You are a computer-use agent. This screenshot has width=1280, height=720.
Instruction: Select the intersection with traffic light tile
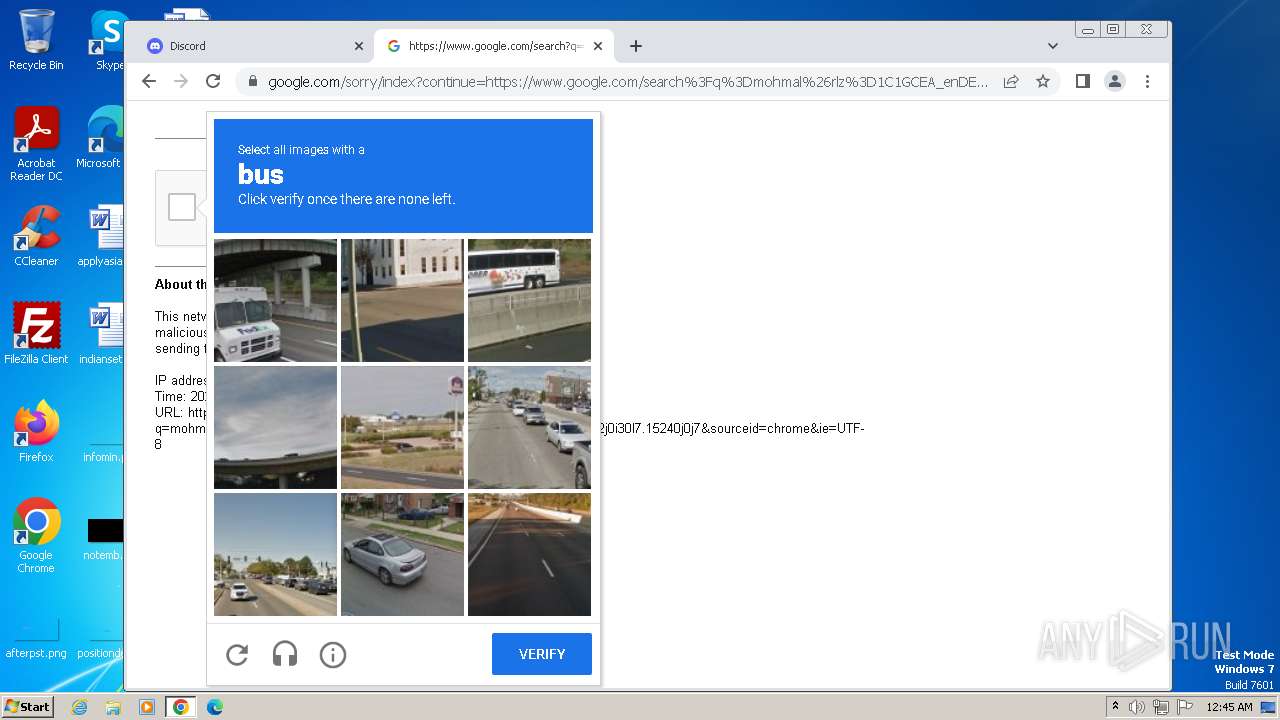pos(275,554)
